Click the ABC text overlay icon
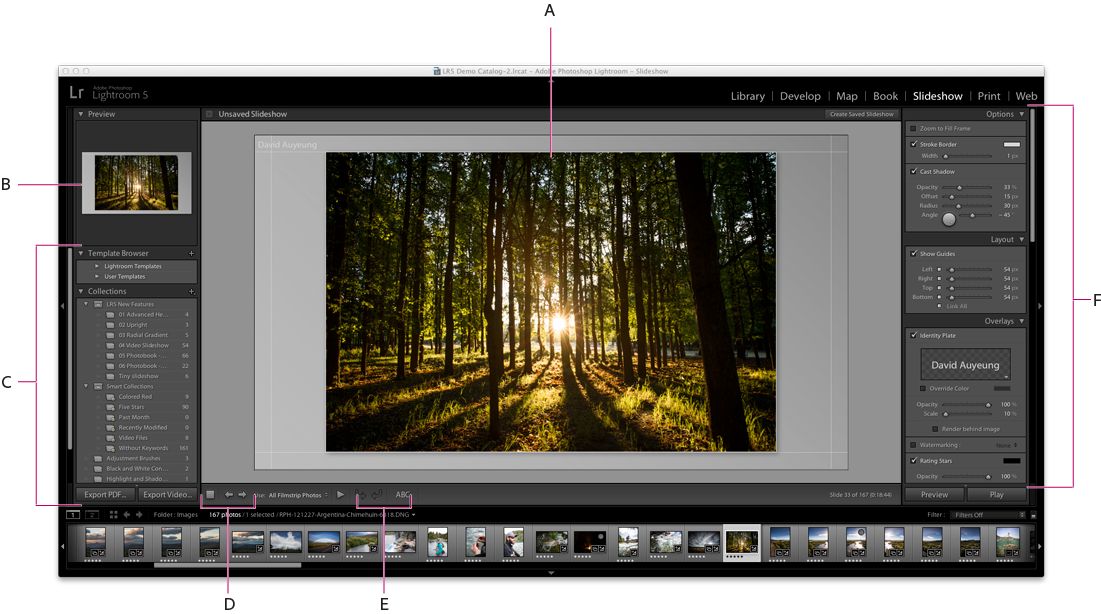1101x614 pixels. 402,493
